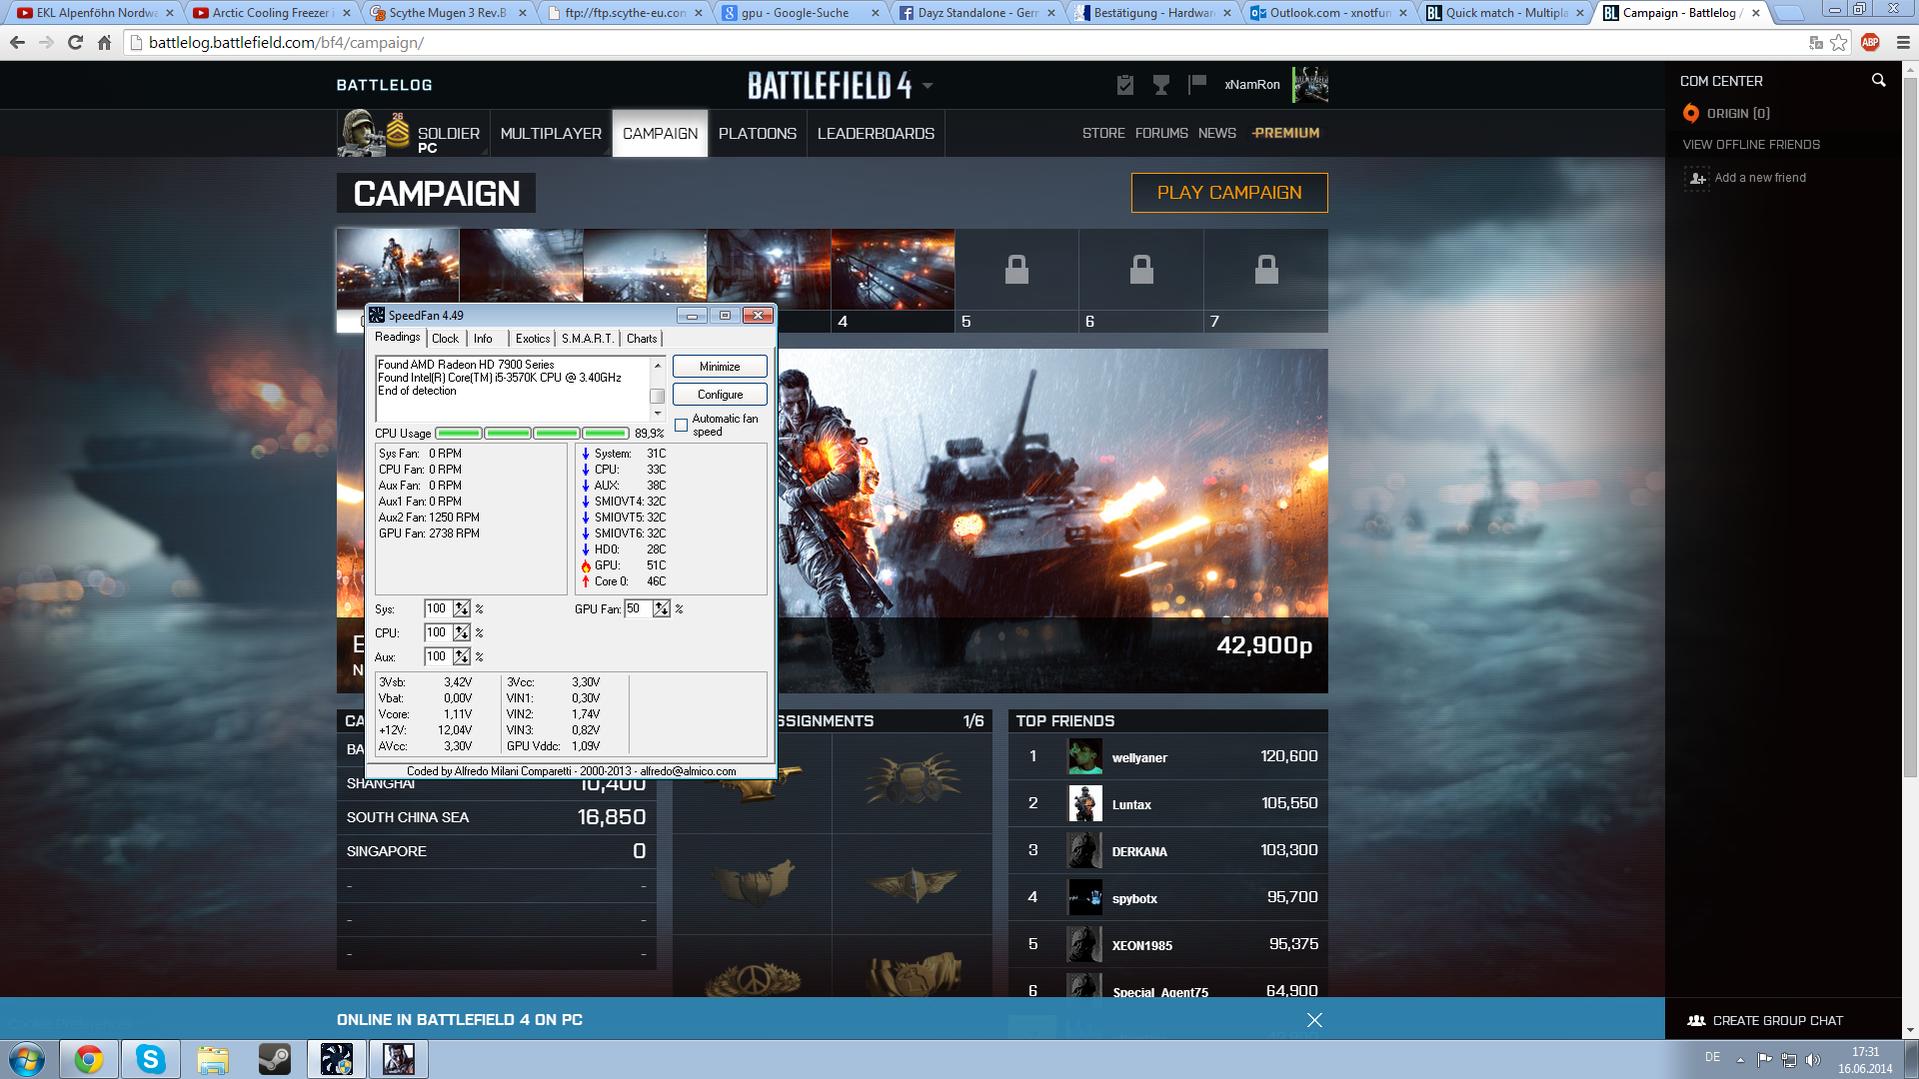
Task: Switch to the Clock tab in SpeedFan
Action: tap(445, 339)
